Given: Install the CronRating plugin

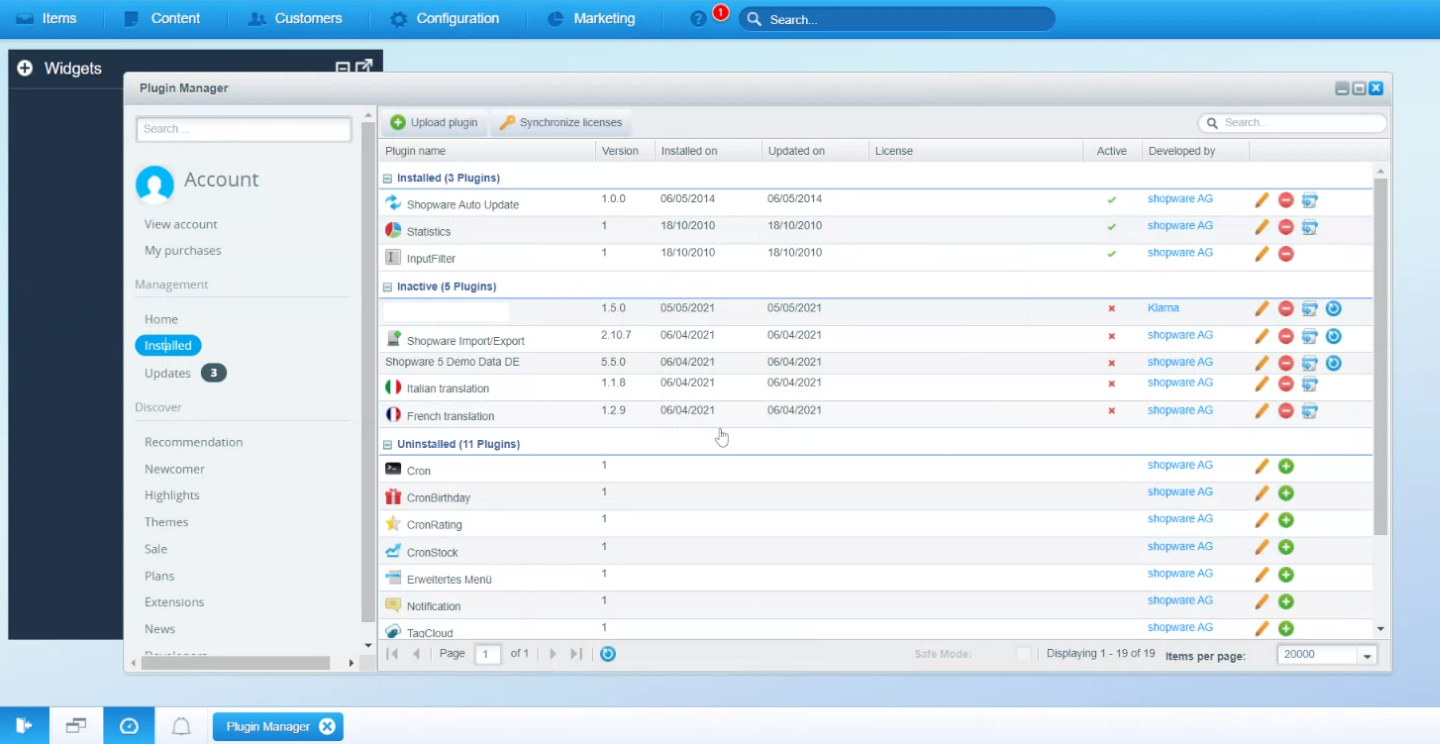Looking at the screenshot, I should 1286,520.
